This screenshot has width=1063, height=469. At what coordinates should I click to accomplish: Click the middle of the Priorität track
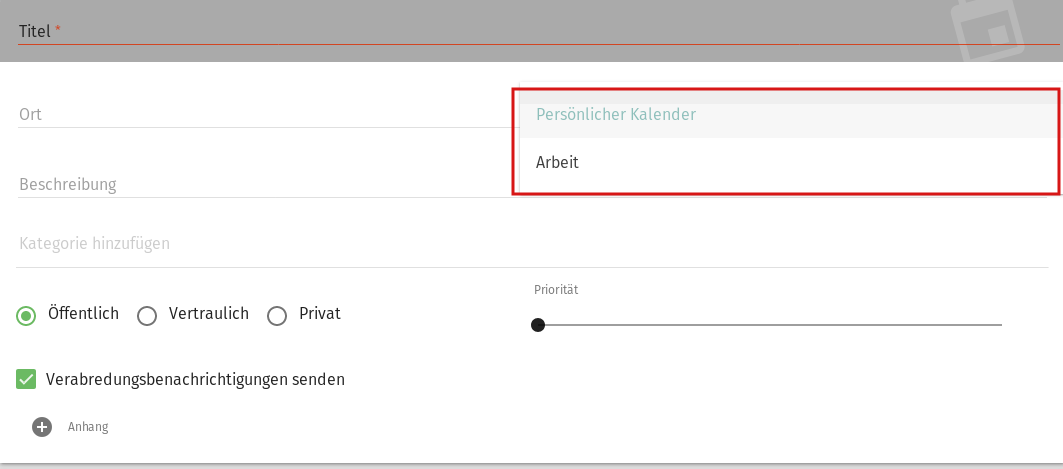point(769,325)
